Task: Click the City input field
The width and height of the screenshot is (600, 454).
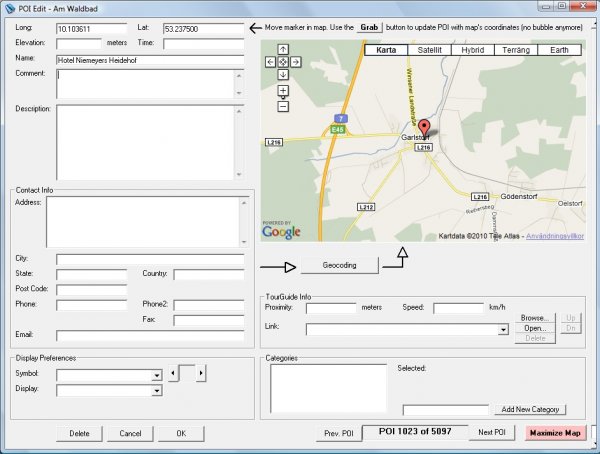Action: (x=150, y=260)
